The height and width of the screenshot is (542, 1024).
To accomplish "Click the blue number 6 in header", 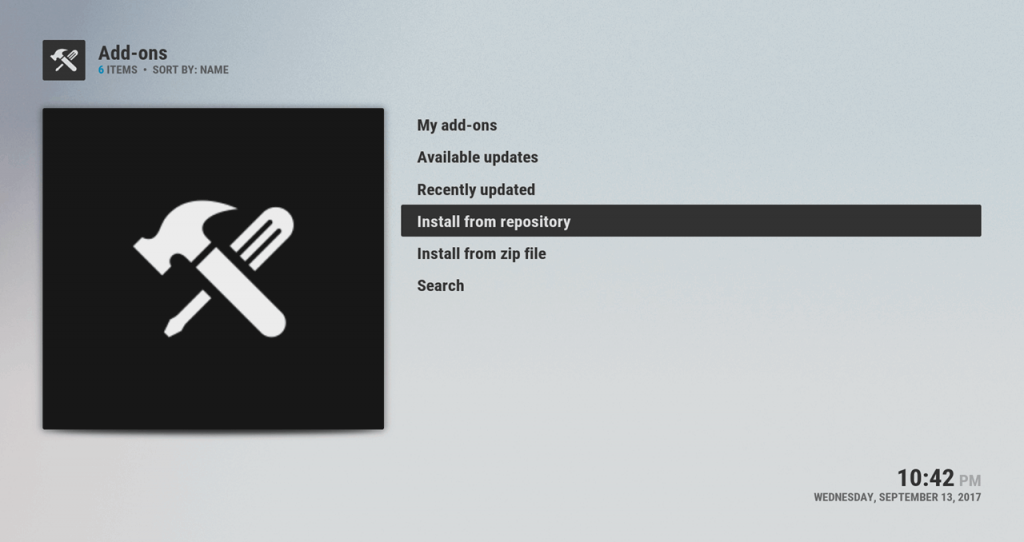I will coord(101,70).
